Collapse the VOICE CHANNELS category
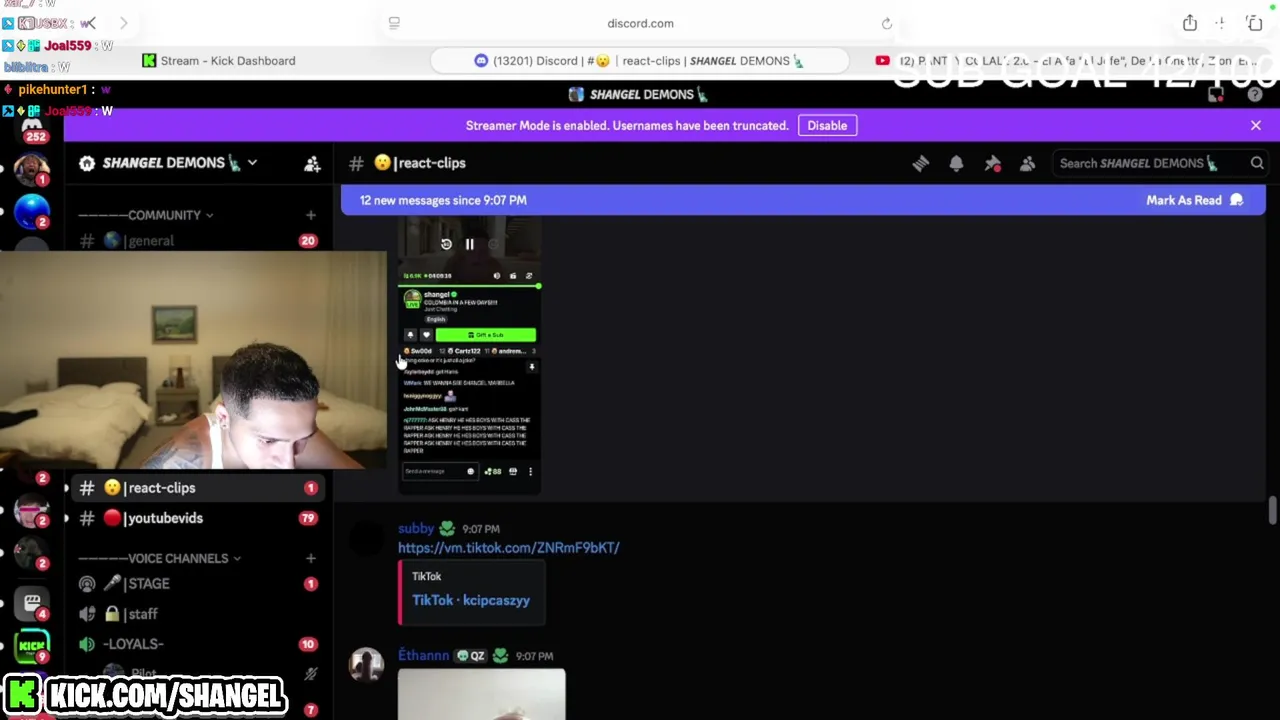 tap(160, 558)
